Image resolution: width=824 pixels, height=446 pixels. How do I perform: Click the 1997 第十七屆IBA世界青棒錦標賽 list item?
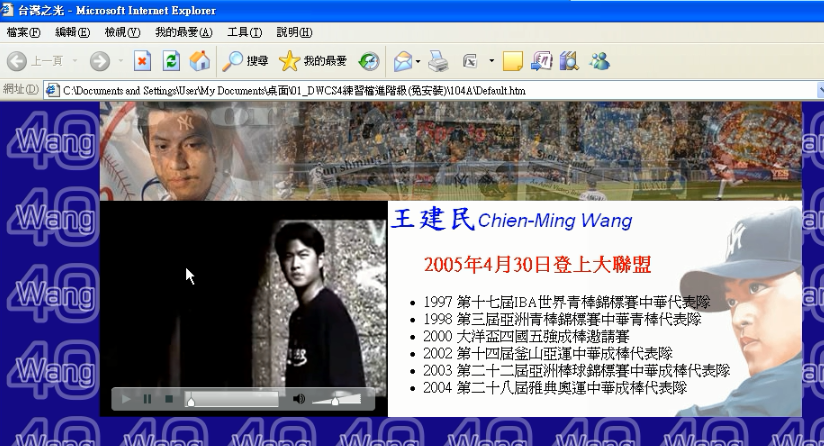pyautogui.click(x=566, y=302)
